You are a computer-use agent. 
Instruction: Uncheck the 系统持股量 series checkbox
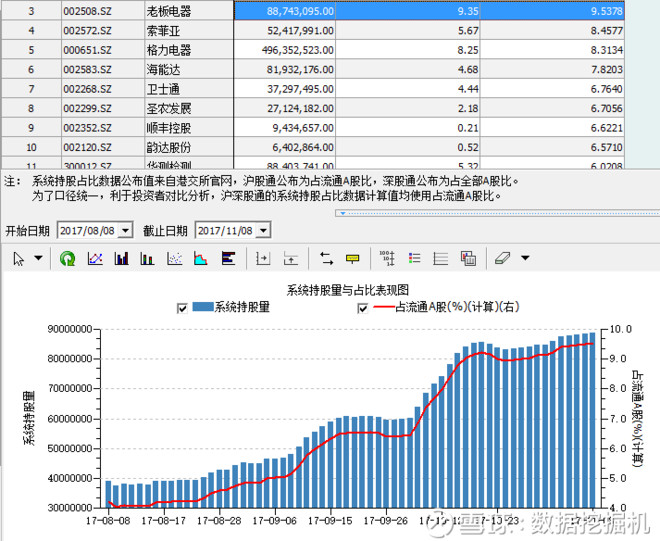[x=182, y=308]
